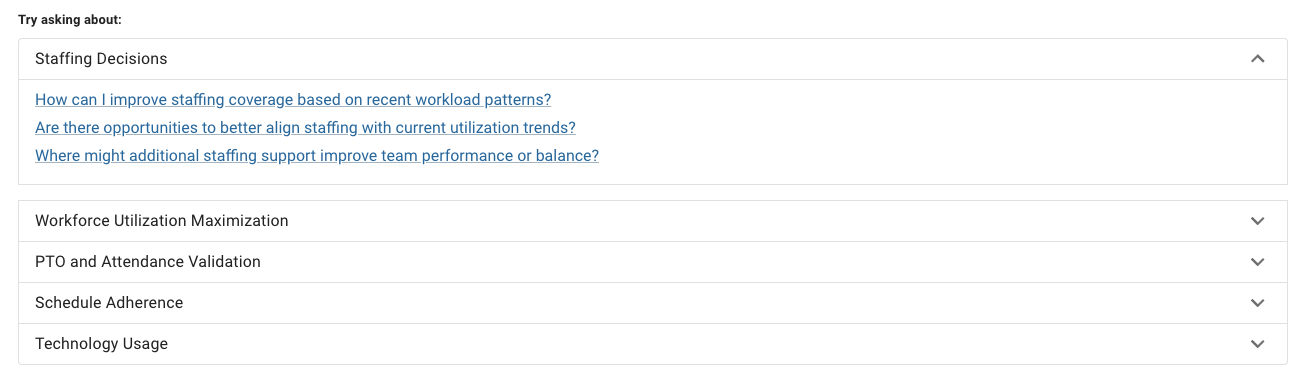Expand the PTO and Attendance Validation title
Screen dimensions: 1312x389
(x=148, y=262)
